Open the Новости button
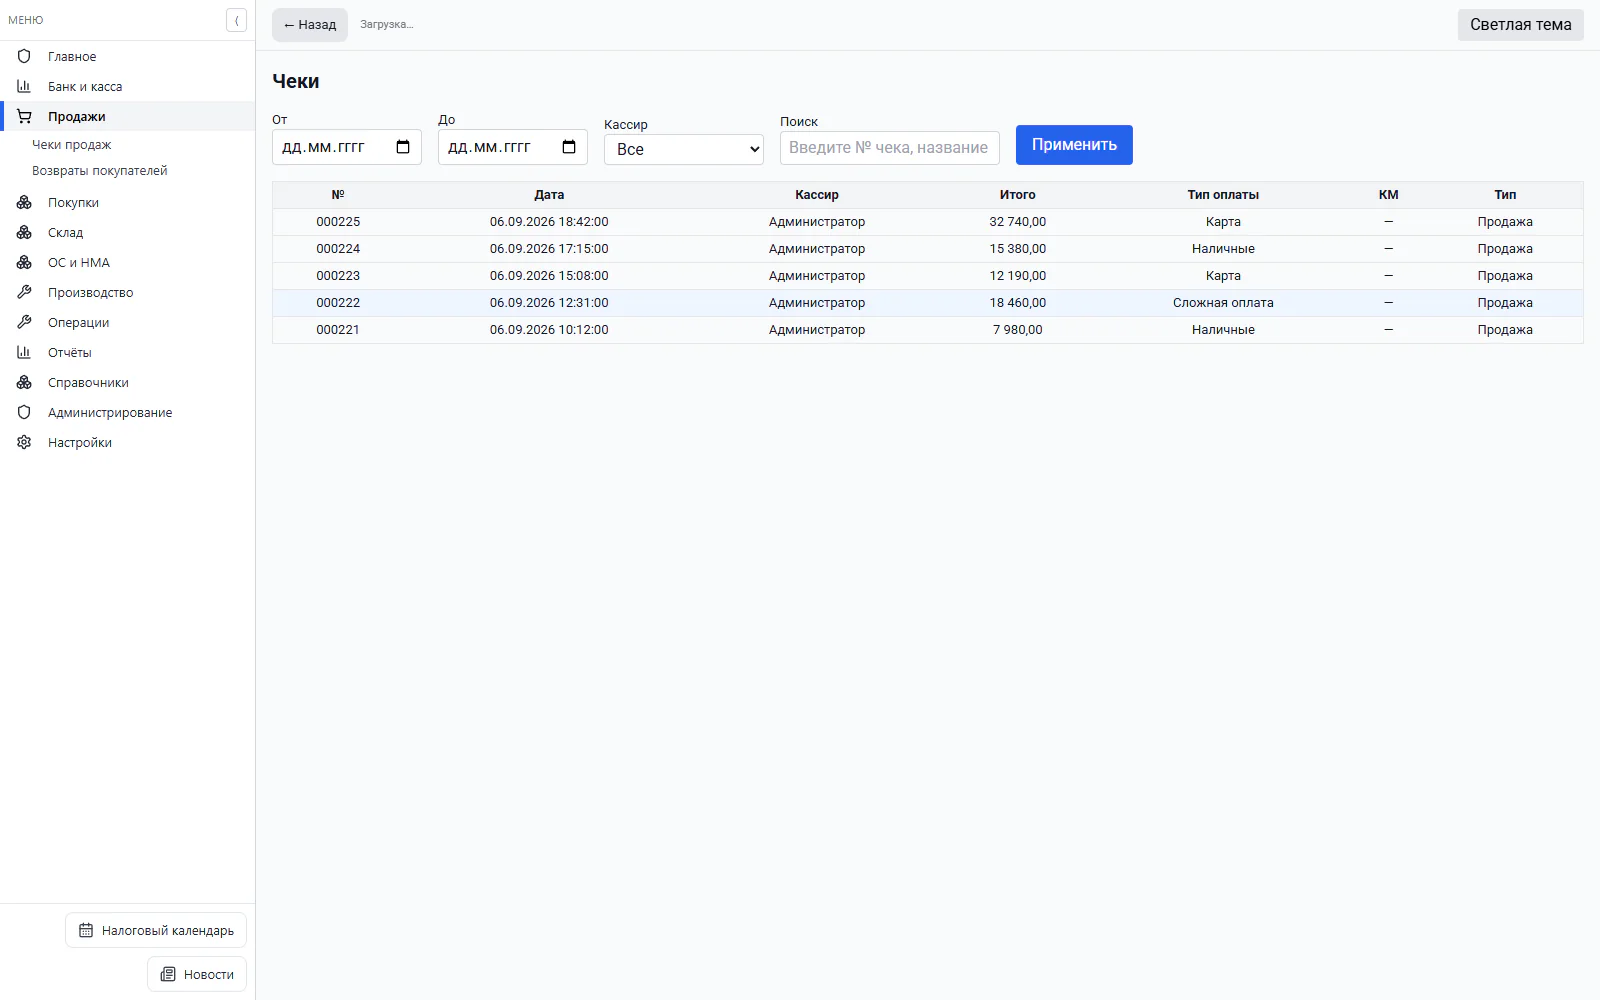Image resolution: width=1600 pixels, height=1000 pixels. [x=197, y=974]
